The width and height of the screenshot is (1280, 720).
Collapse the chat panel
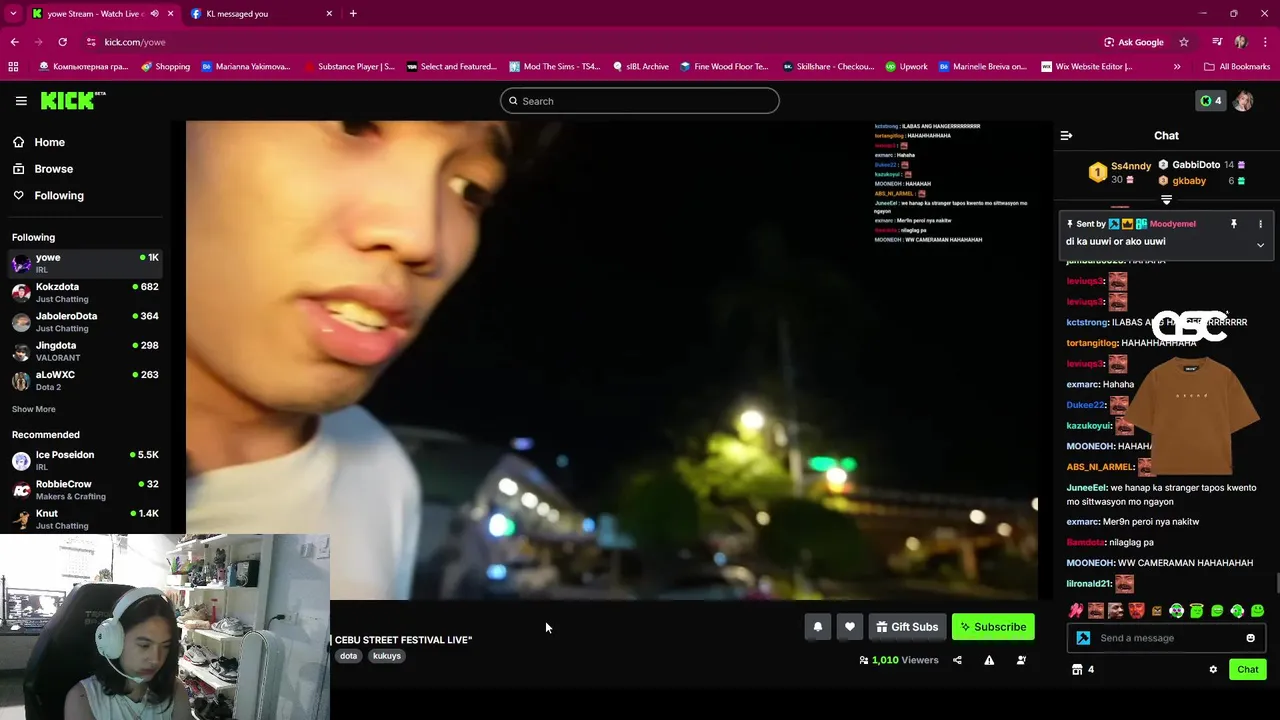pos(1066,135)
